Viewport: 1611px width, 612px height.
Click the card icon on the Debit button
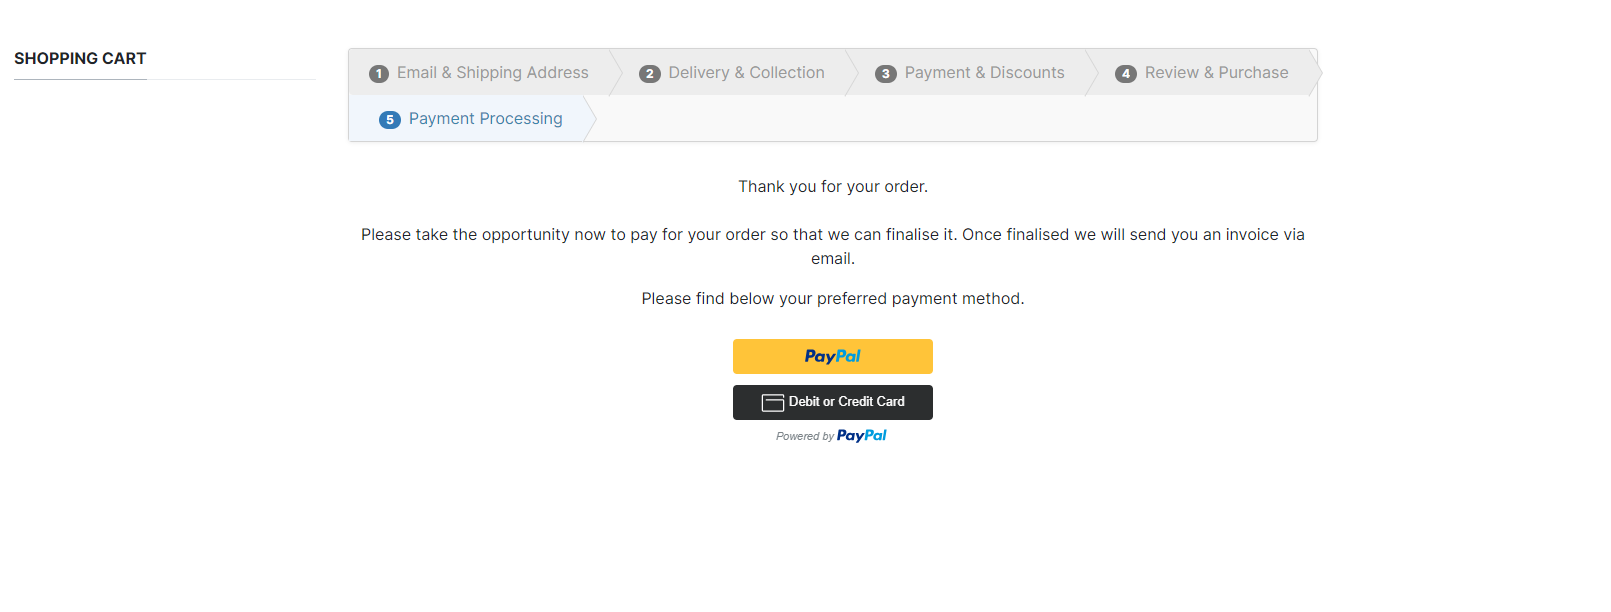tap(773, 403)
